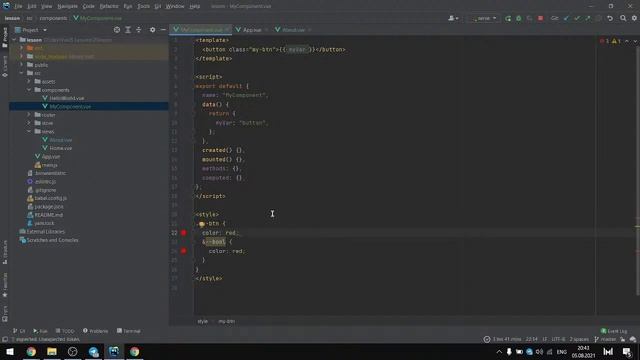Screen dimensions: 640x360
Task: Expand the store folder
Action: [29, 123]
